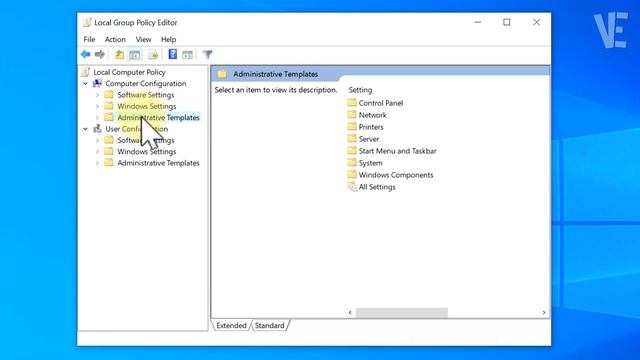640x360 pixels.
Task: Click the Up one level folder icon
Action: 119,54
